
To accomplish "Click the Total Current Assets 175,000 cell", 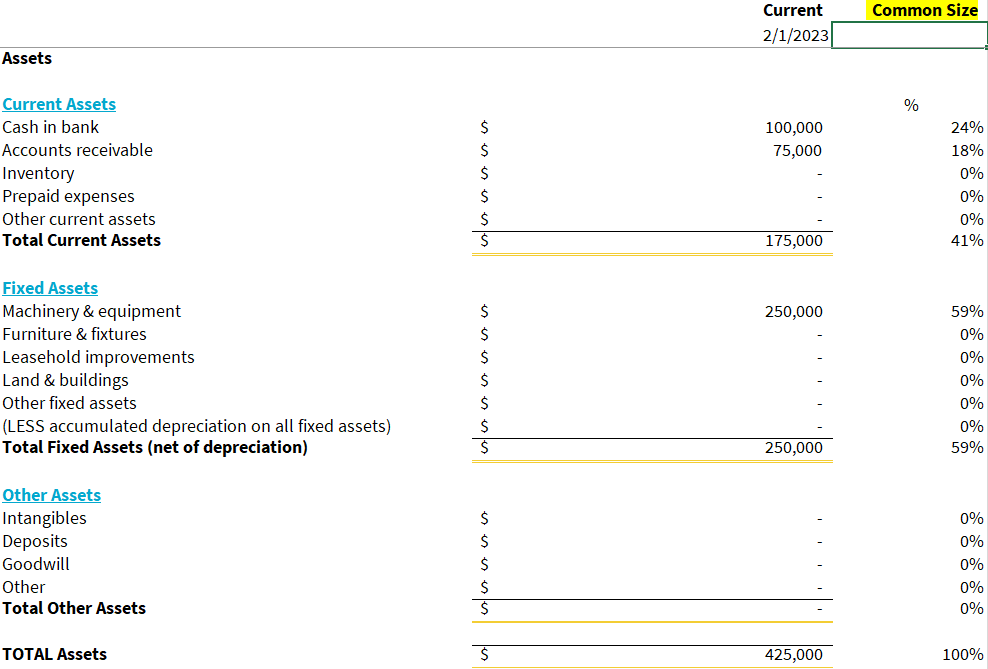I will coord(795,240).
